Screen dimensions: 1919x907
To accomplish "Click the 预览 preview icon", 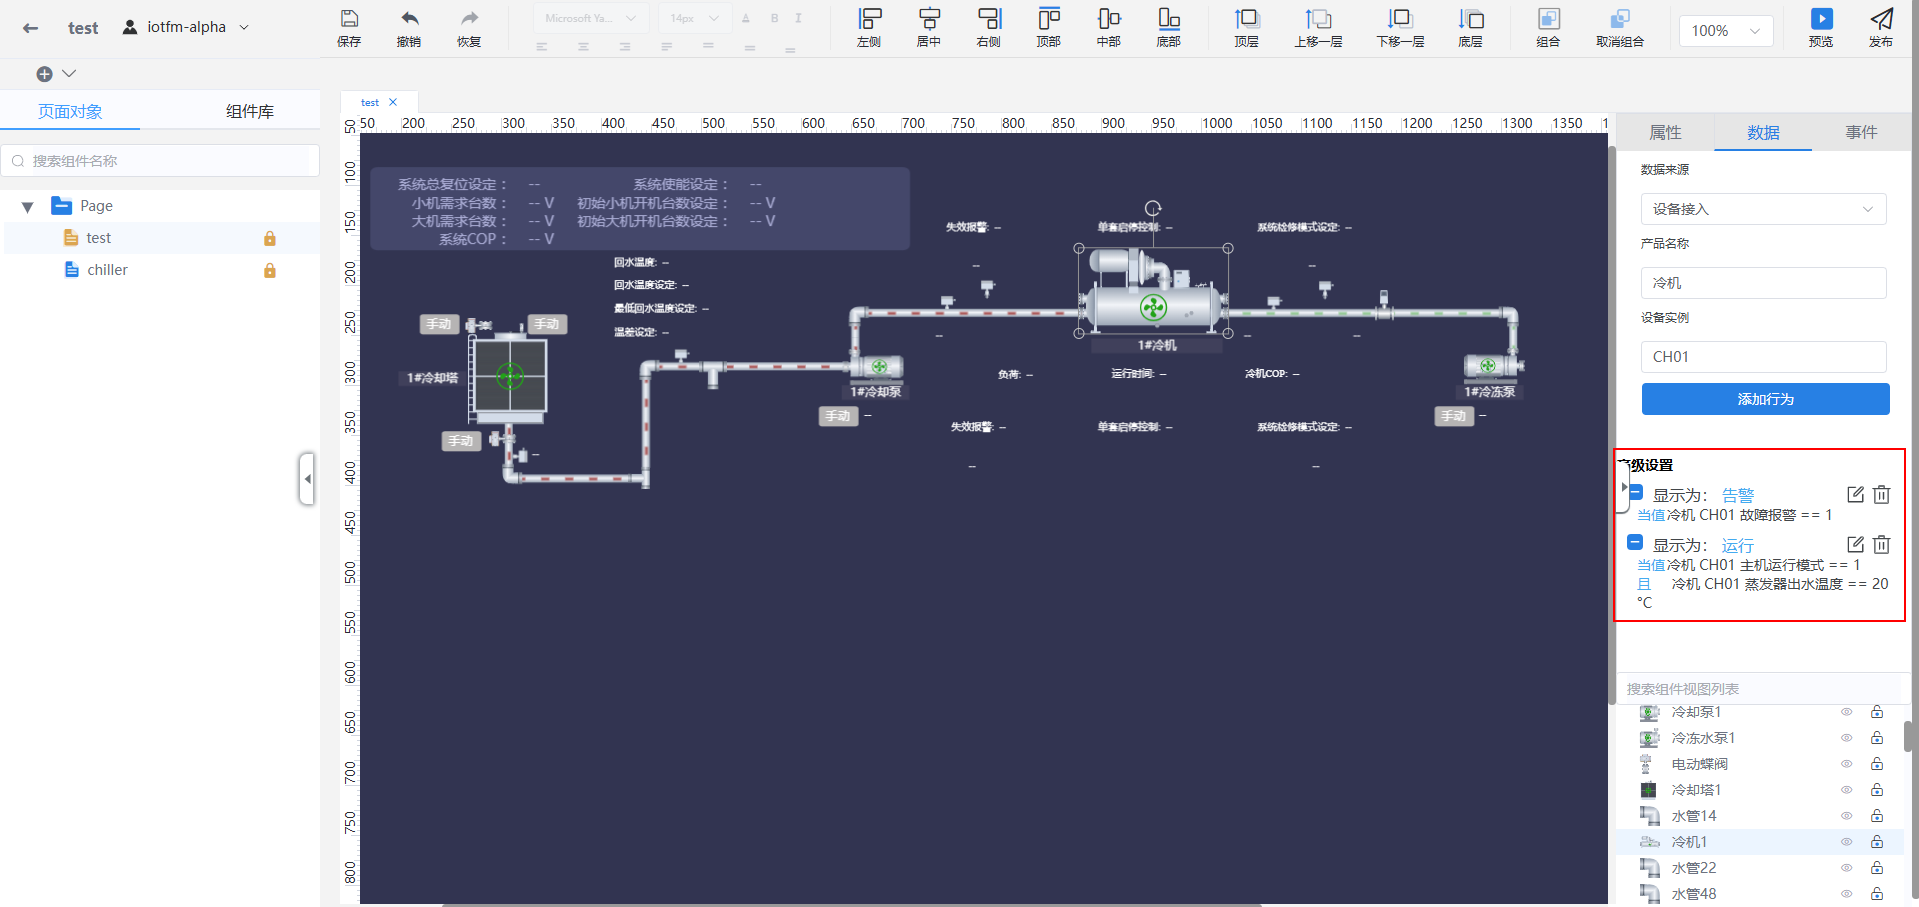I will tap(1822, 19).
